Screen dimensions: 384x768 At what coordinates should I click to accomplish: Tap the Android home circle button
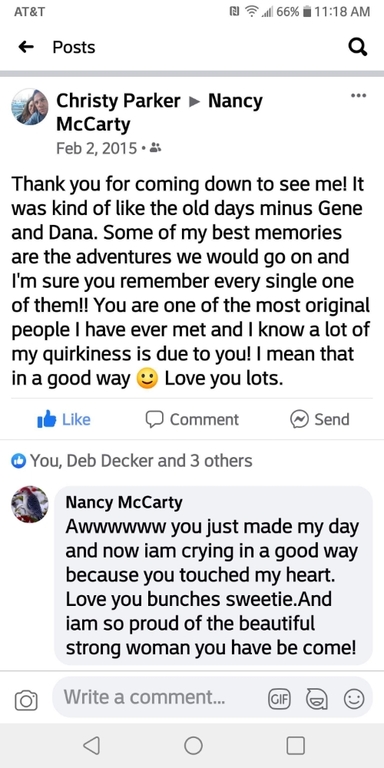click(193, 745)
